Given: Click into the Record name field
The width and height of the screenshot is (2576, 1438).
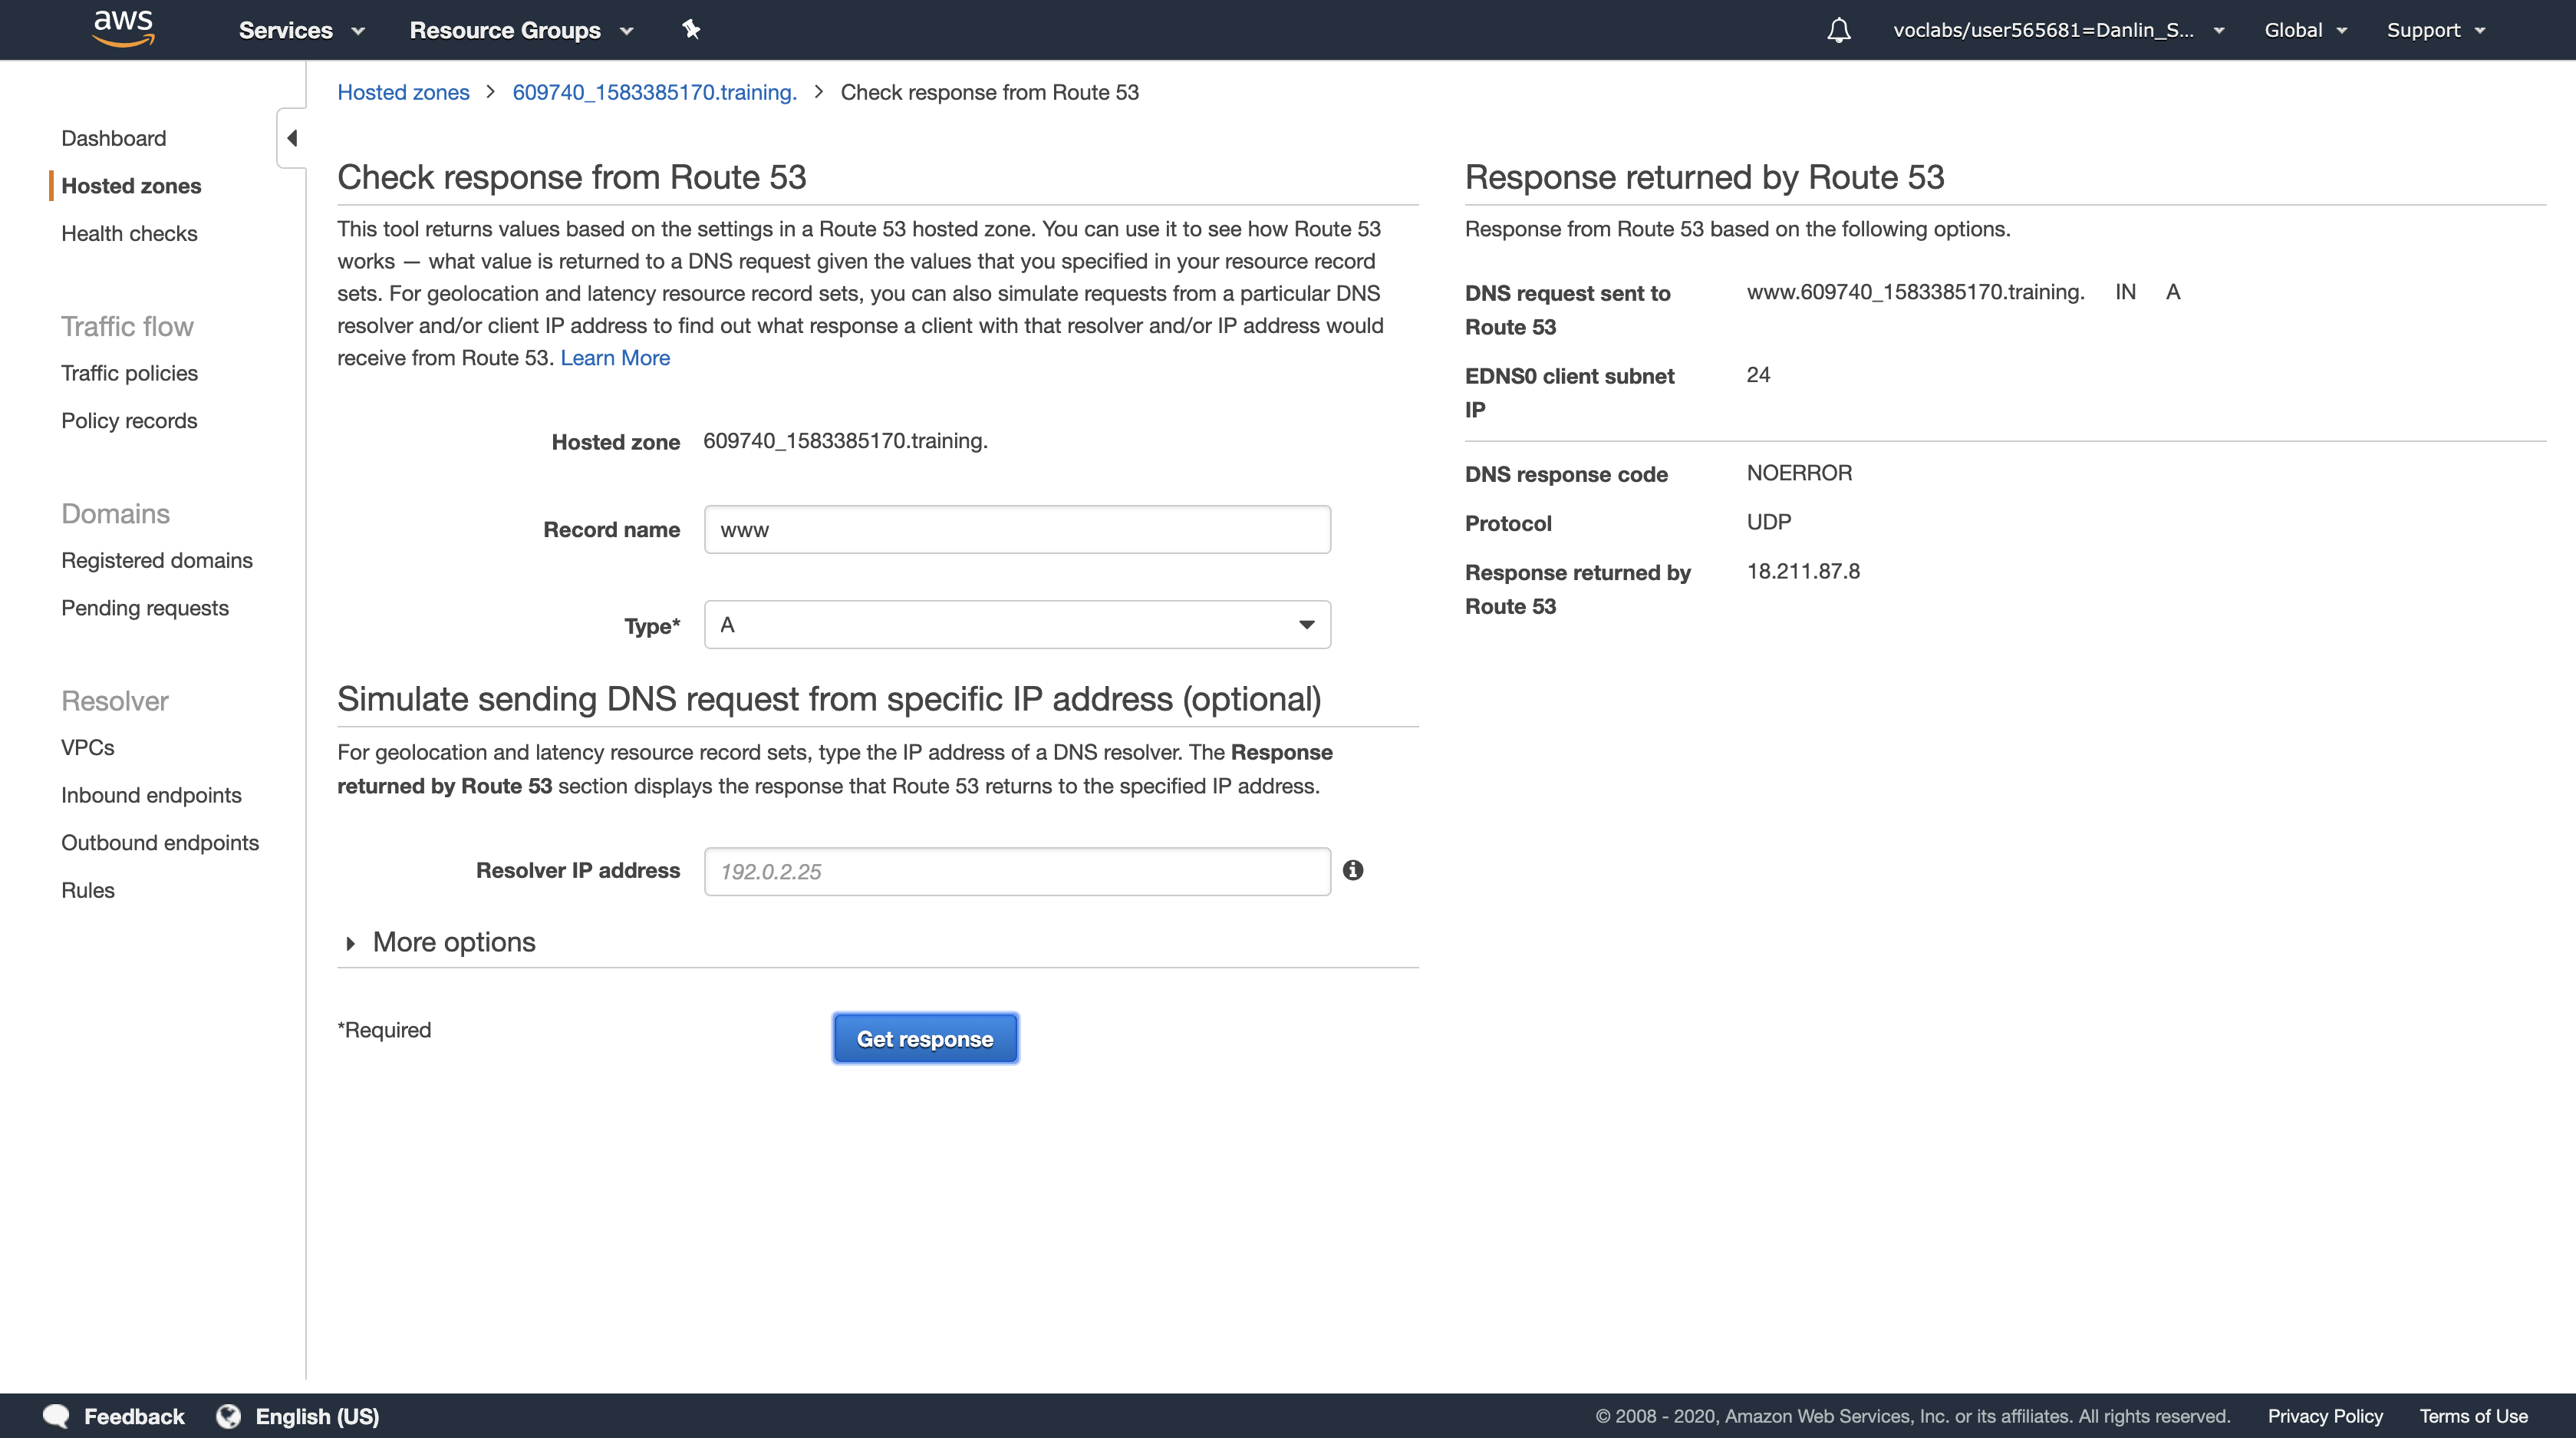Looking at the screenshot, I should pos(1017,529).
